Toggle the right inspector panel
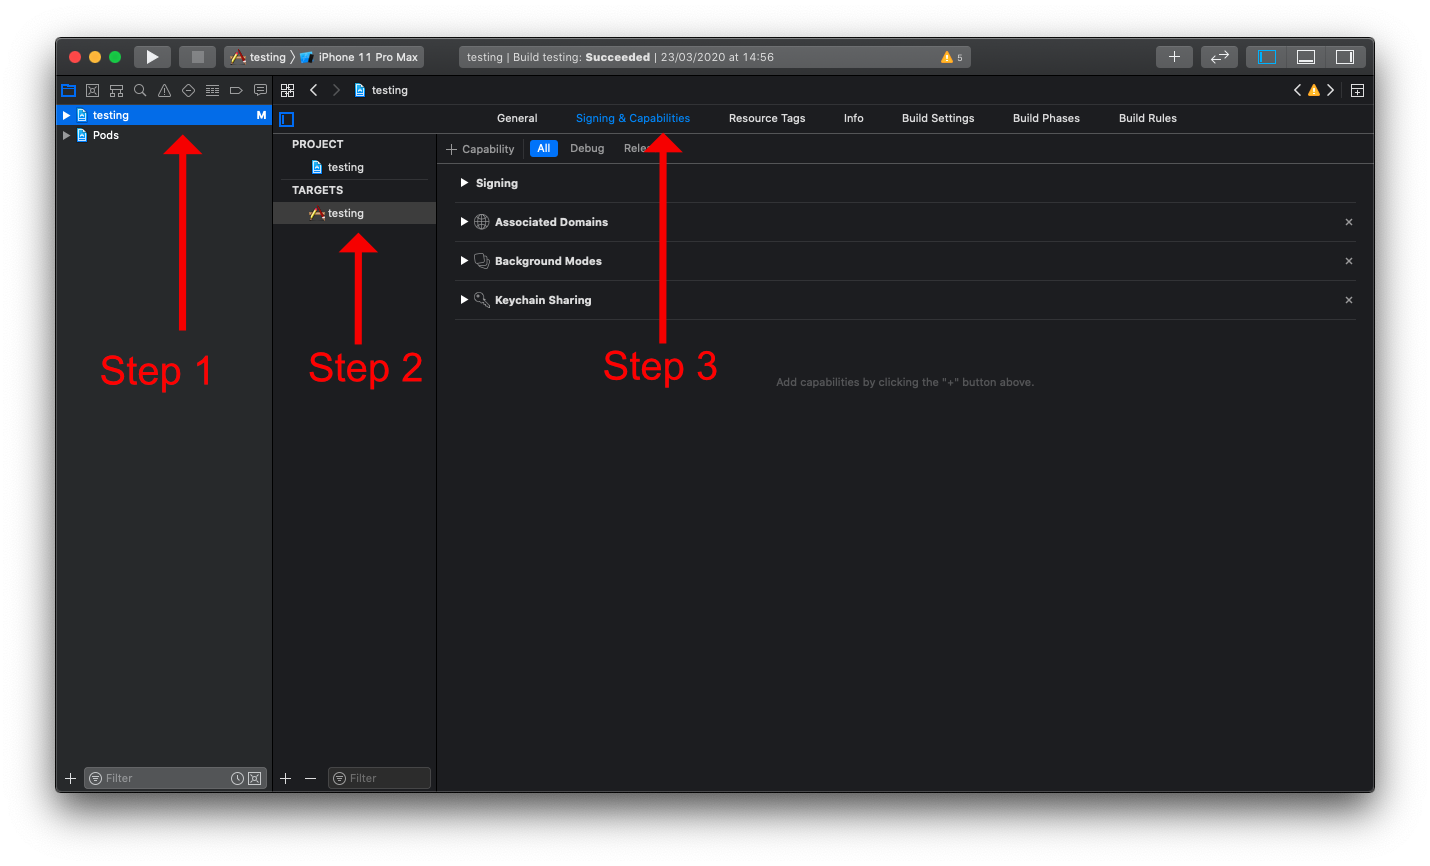Screen dimensions: 1430x866 click(x=1345, y=57)
